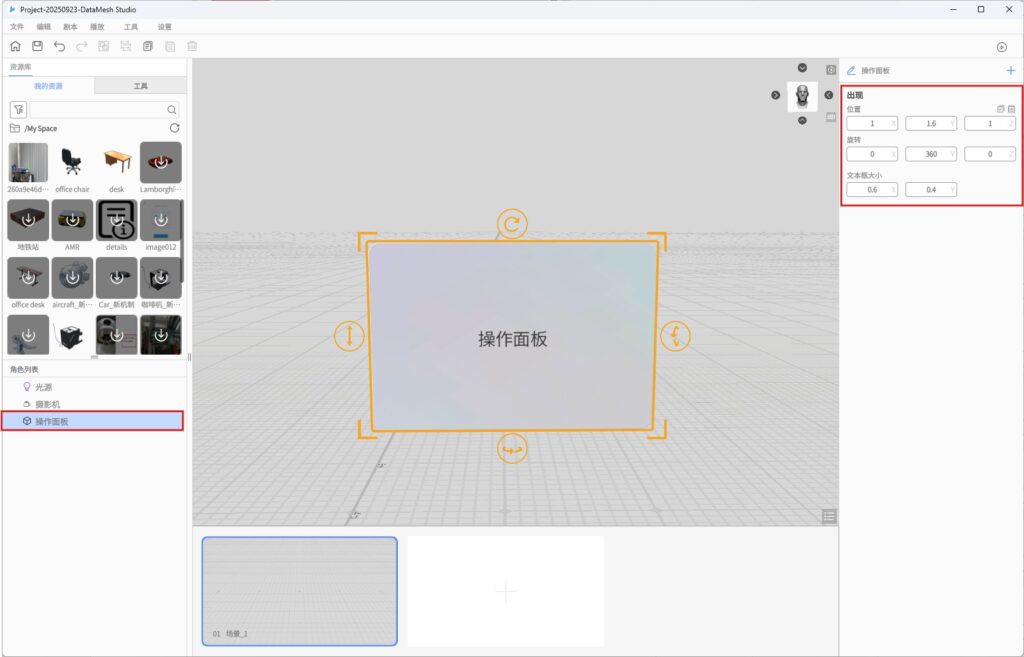Select 光源 in the role list

pyautogui.click(x=44, y=387)
